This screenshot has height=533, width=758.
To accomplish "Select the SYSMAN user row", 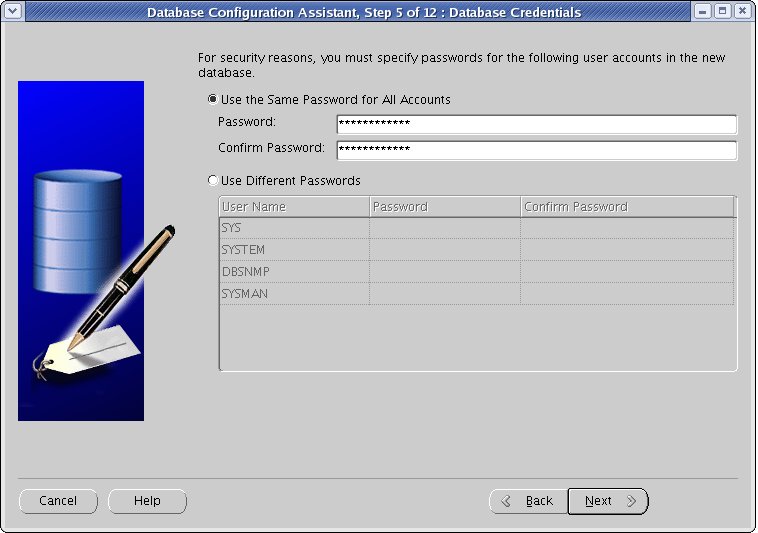I will tap(294, 294).
